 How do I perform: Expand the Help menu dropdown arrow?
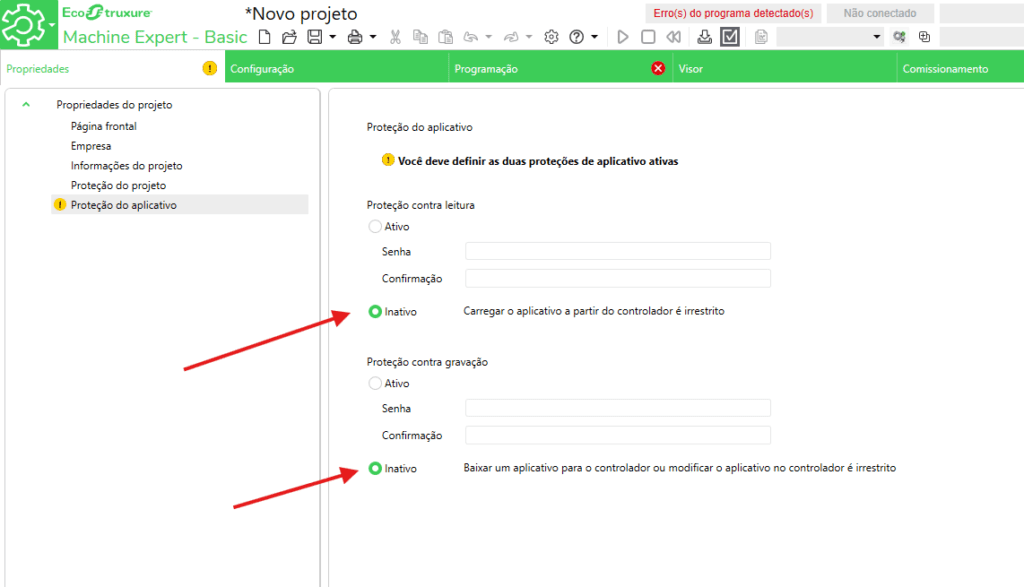[594, 37]
